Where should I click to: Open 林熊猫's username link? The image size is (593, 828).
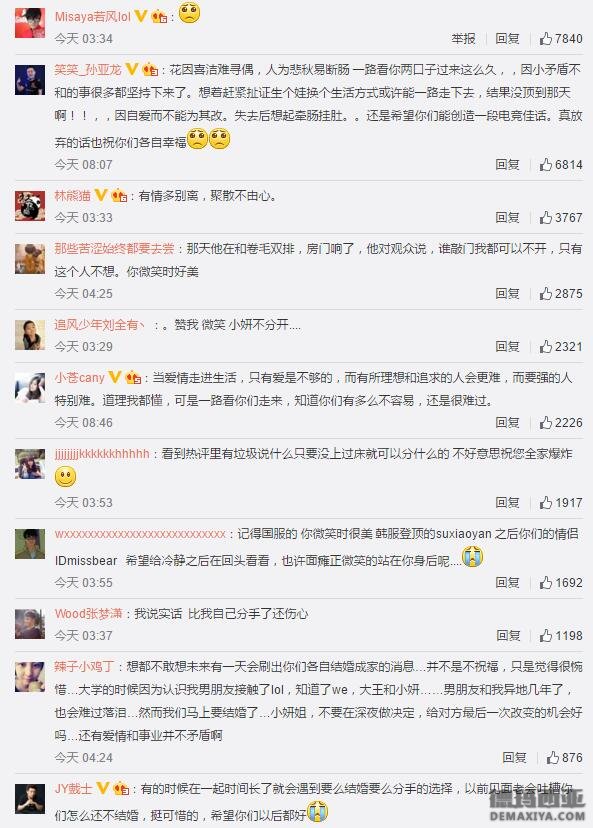click(x=72, y=196)
